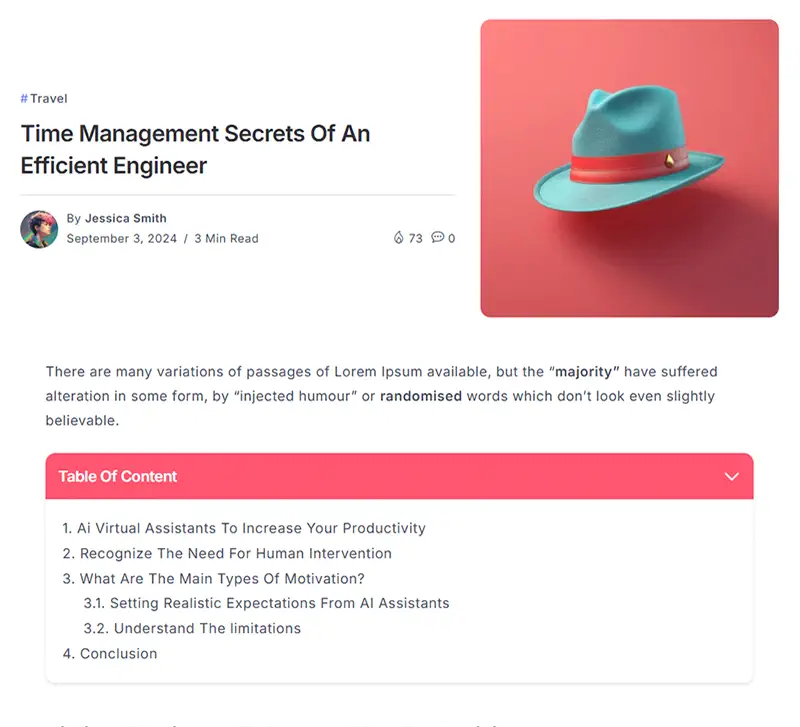Click the 3 Min Read label

[x=227, y=238]
